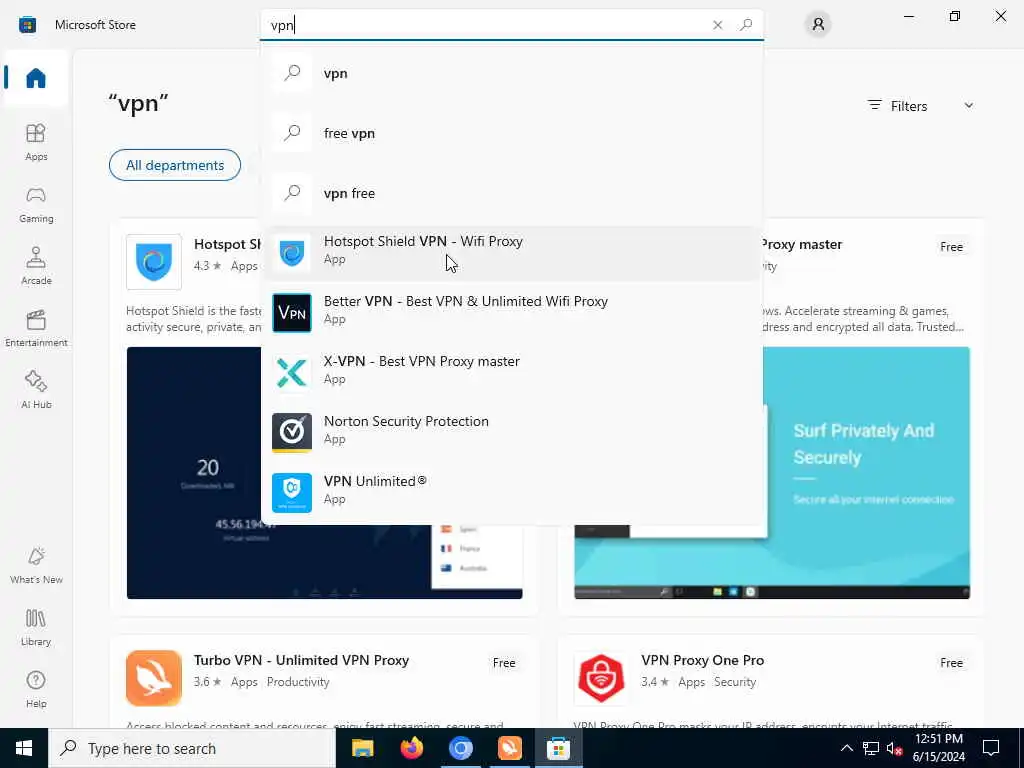Open the notification center icon

[991, 748]
